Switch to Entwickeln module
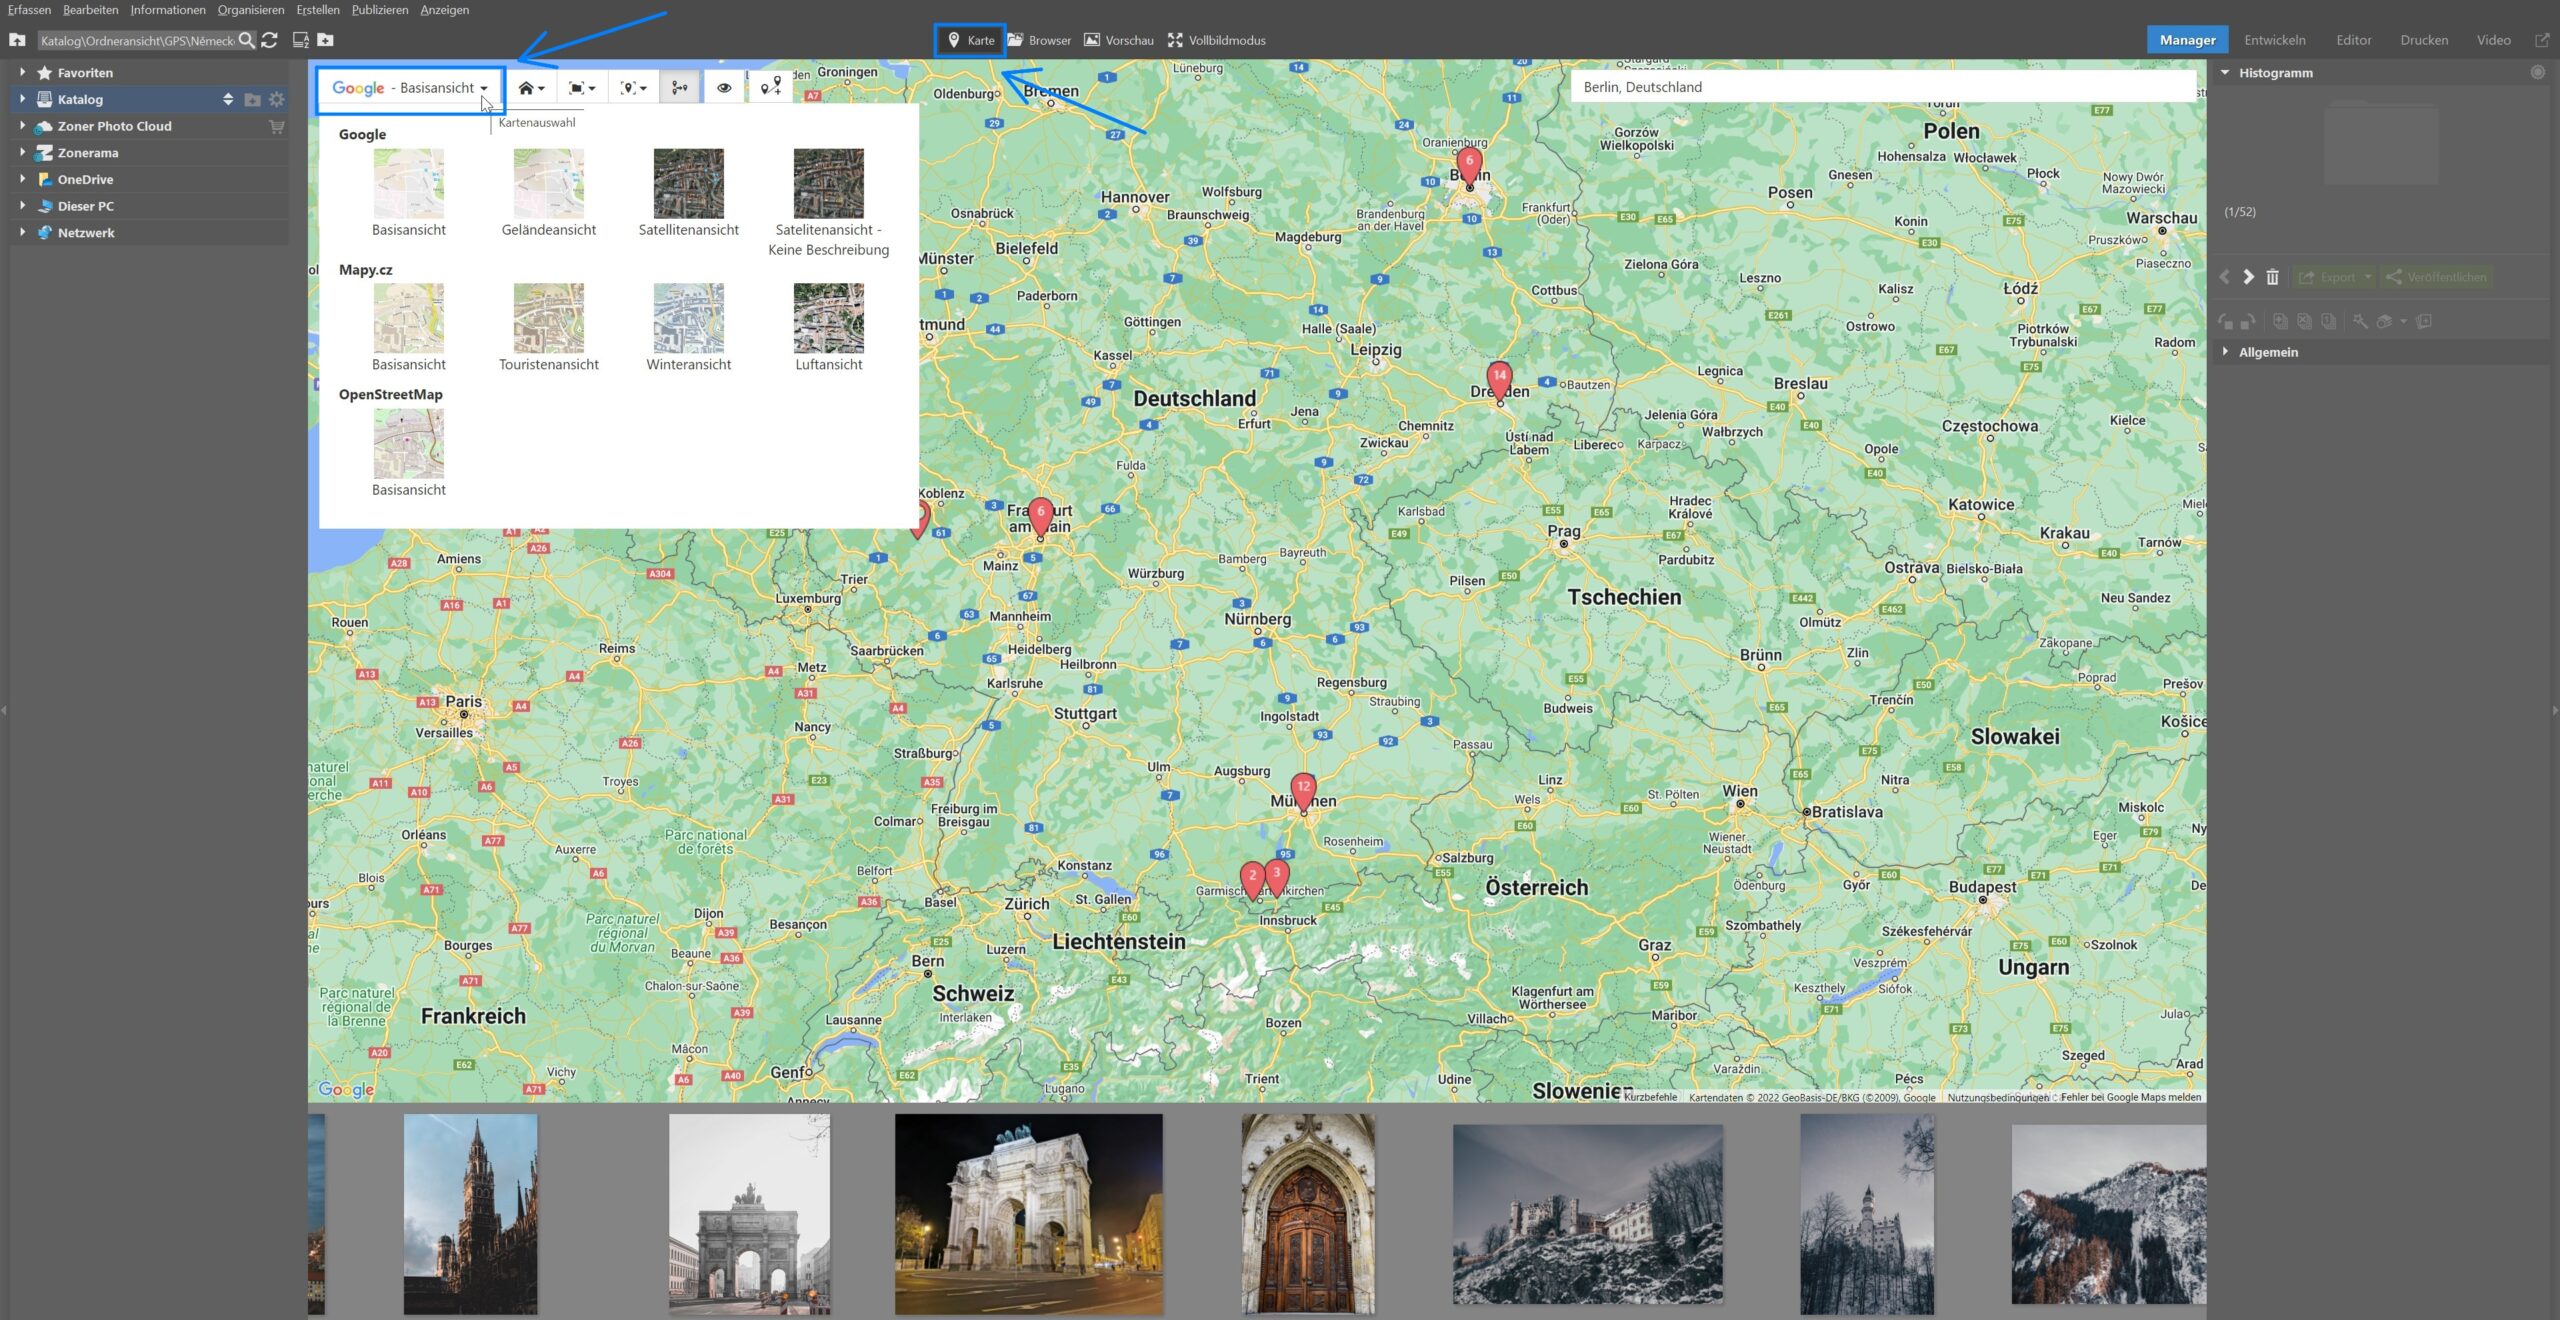Image resolution: width=2560 pixels, height=1320 pixels. pyautogui.click(x=2274, y=40)
